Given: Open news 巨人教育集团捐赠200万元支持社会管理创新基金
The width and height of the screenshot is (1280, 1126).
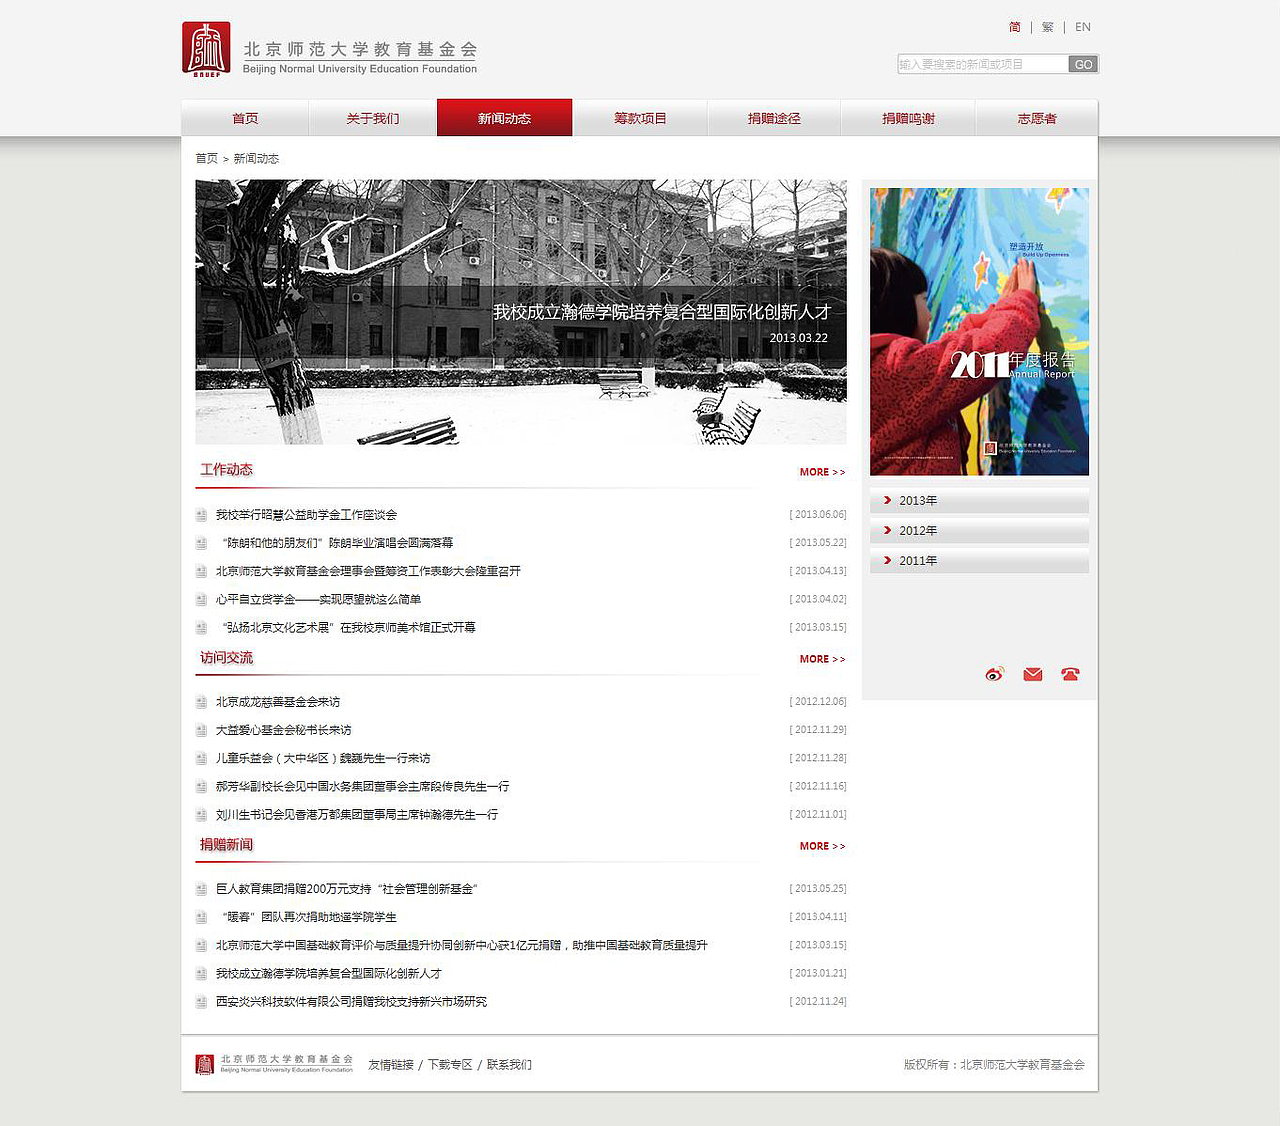Looking at the screenshot, I should coord(347,889).
